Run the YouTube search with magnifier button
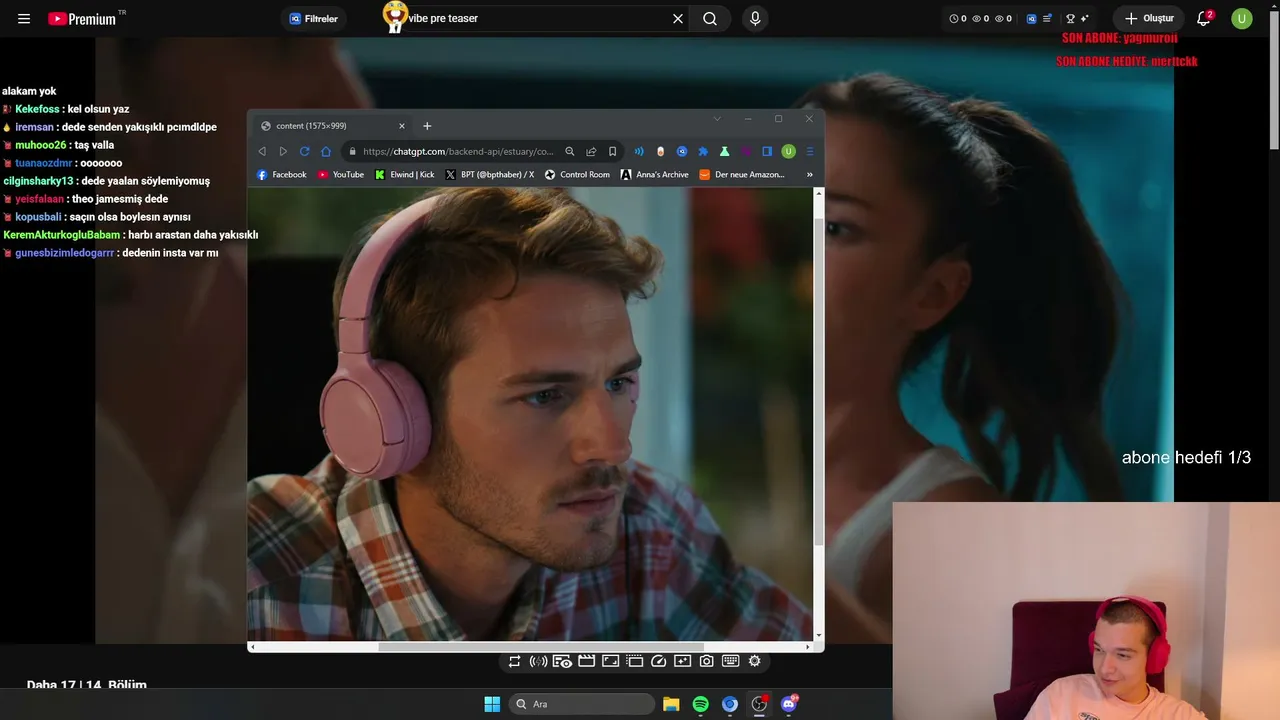1280x720 pixels. 710,18
